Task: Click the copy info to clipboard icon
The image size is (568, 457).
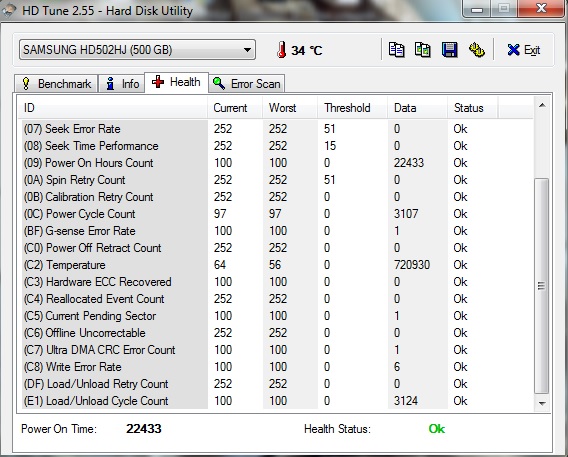Action: click(396, 50)
